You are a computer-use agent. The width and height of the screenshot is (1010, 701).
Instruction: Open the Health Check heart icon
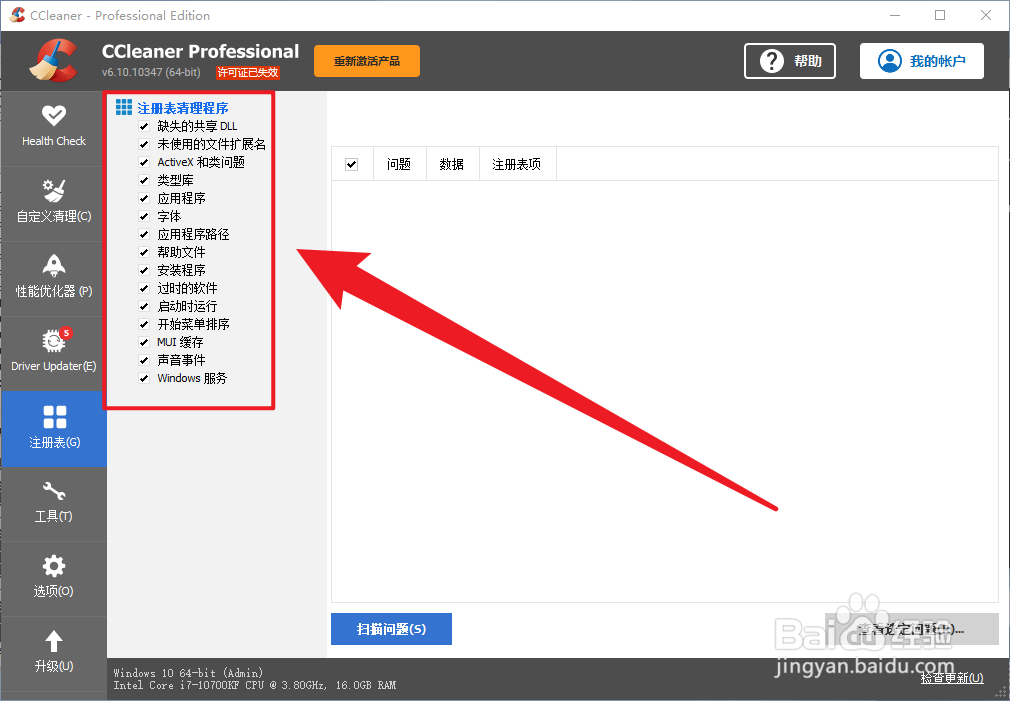point(53,115)
